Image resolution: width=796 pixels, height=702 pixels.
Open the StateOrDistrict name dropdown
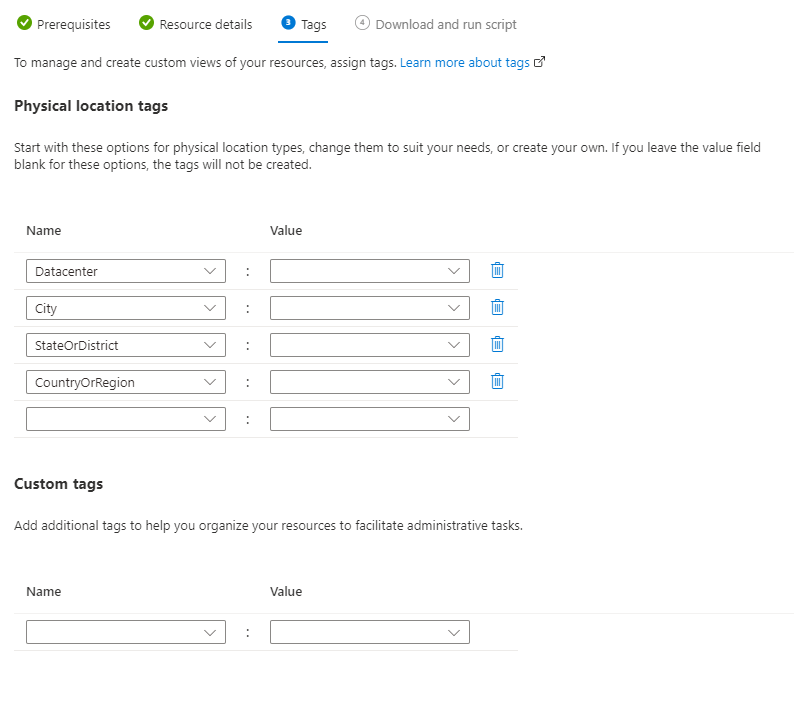pos(209,345)
